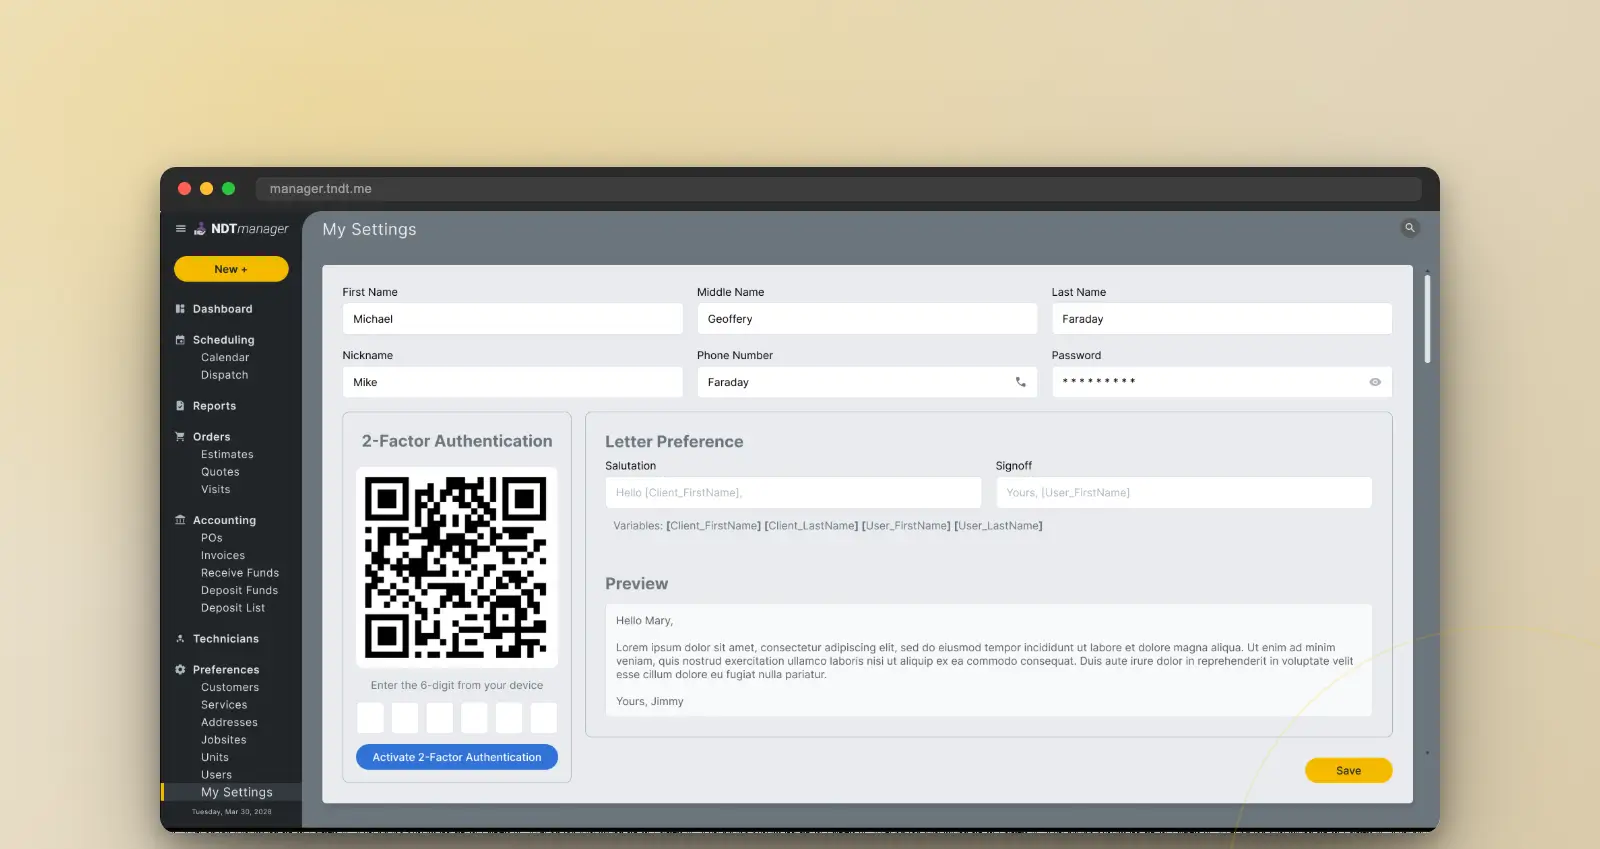Open Receive Funds
Screen dimensions: 1600x849
[239, 573]
